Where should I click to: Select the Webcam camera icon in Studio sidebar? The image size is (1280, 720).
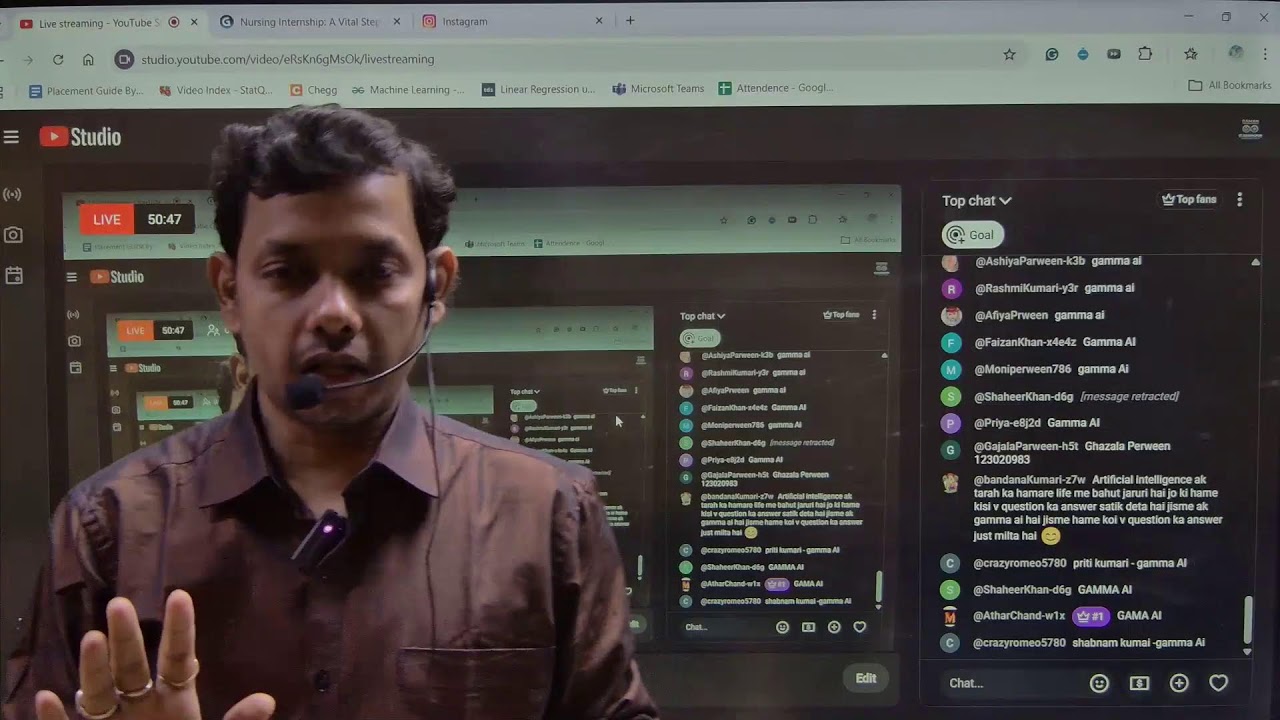click(x=13, y=235)
